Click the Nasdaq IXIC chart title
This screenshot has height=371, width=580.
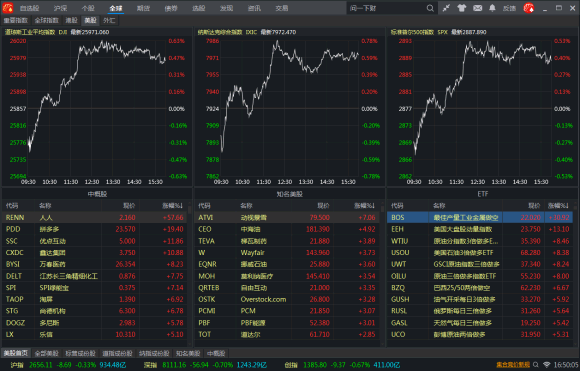247,32
